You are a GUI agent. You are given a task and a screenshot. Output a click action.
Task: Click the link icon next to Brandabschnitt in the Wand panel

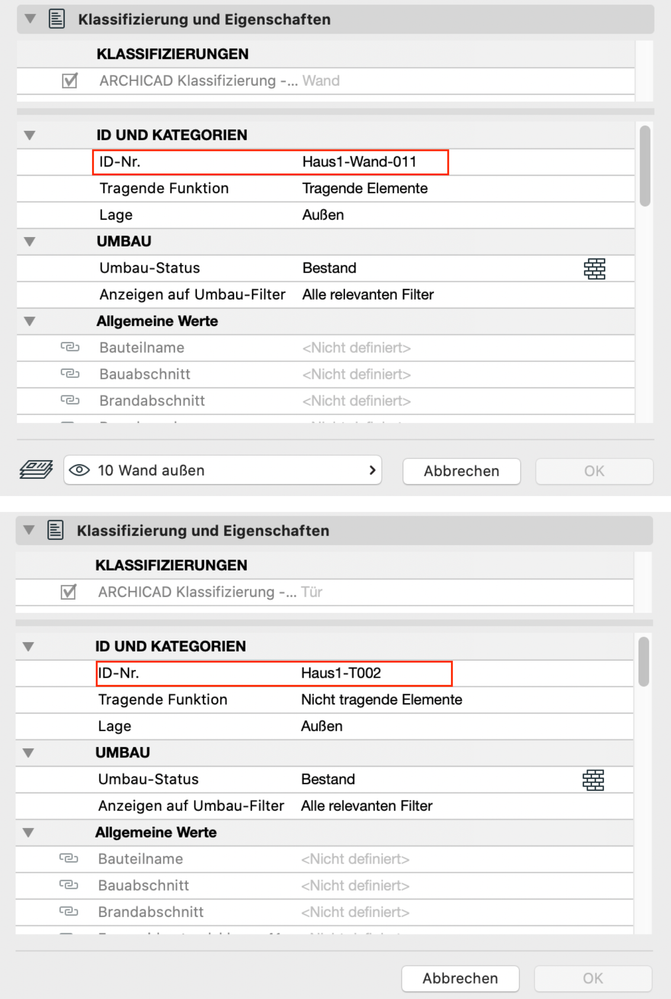click(x=69, y=400)
